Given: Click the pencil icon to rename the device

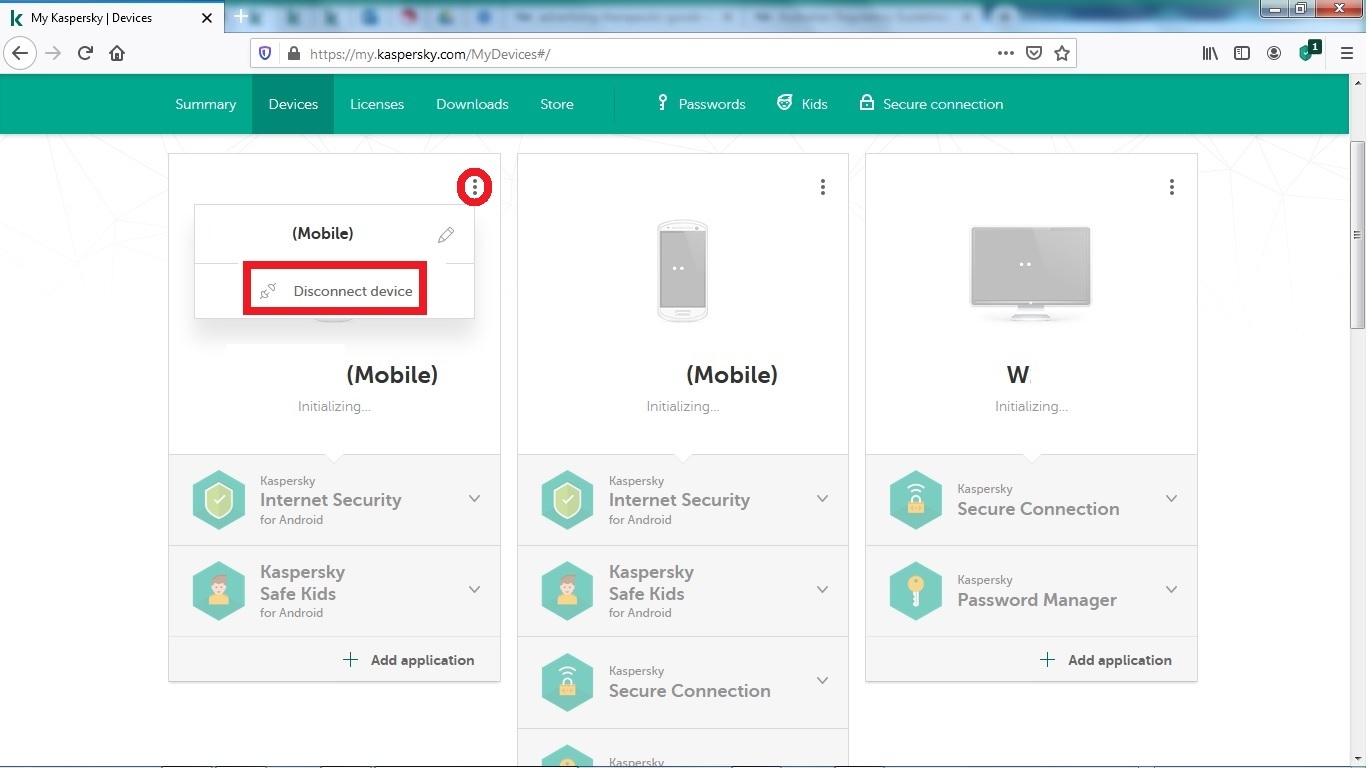Looking at the screenshot, I should tap(446, 235).
